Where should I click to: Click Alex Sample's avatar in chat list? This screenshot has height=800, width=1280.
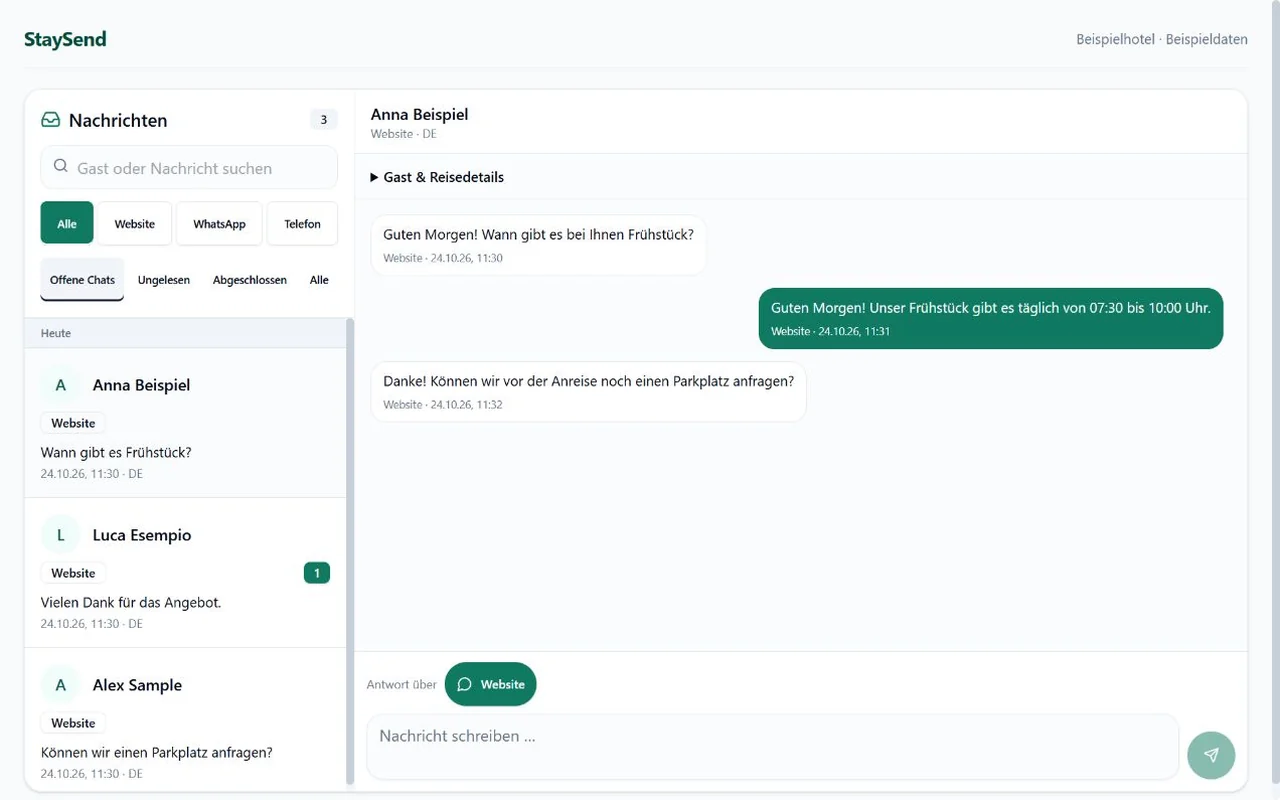(x=61, y=685)
